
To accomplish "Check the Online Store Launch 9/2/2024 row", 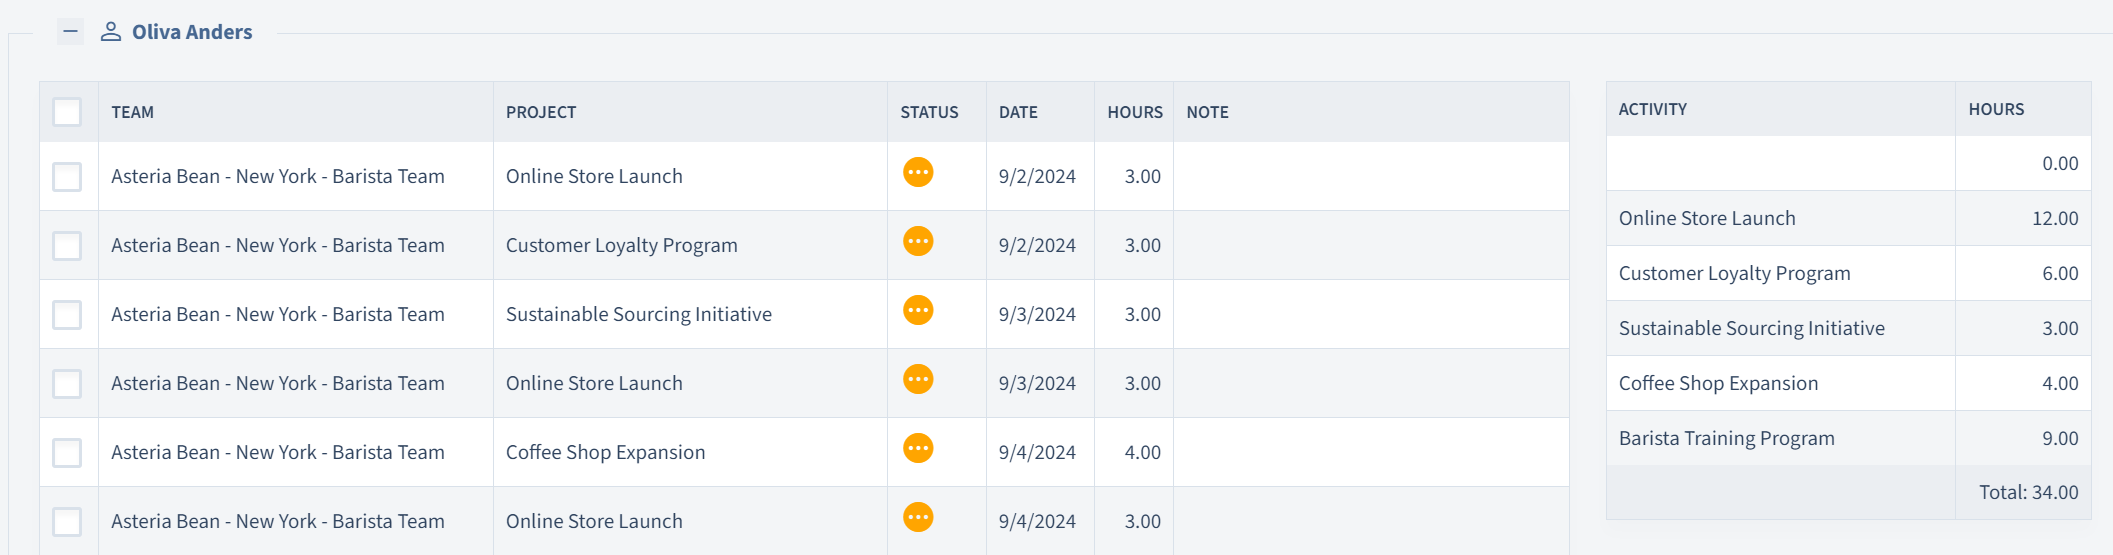I will click(x=67, y=177).
